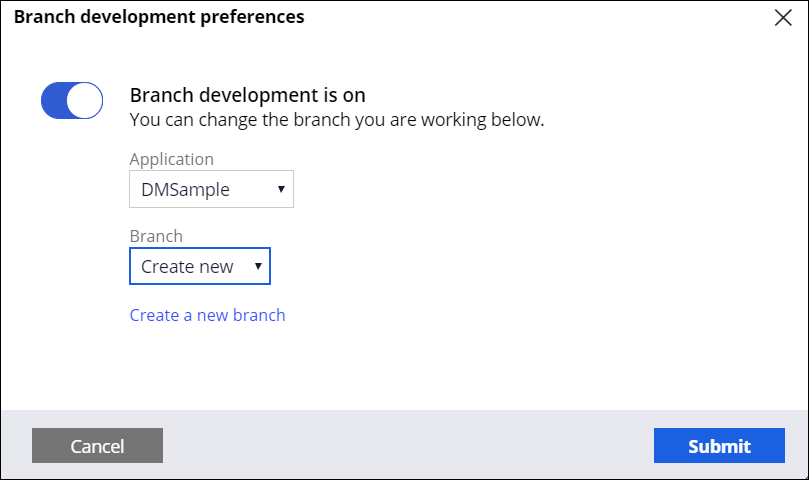Click the dialog title 'Branch development preferences'

[159, 17]
